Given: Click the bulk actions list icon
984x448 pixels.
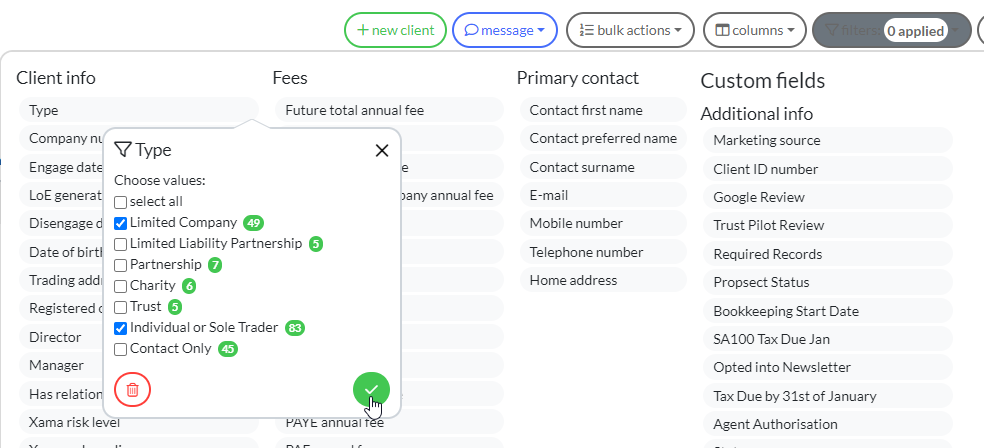Looking at the screenshot, I should pyautogui.click(x=586, y=30).
